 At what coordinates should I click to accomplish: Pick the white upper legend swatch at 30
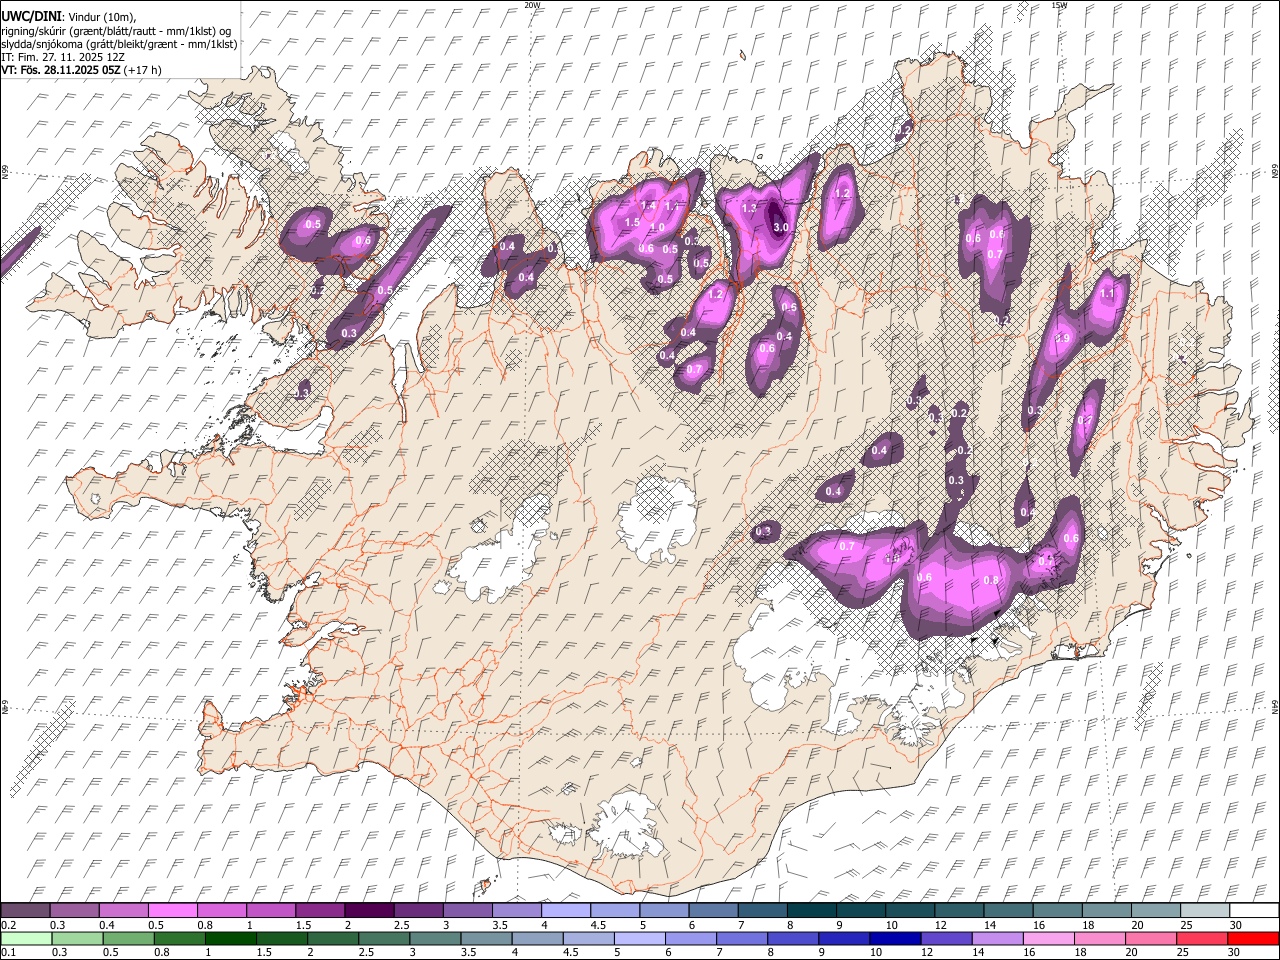point(1254,910)
